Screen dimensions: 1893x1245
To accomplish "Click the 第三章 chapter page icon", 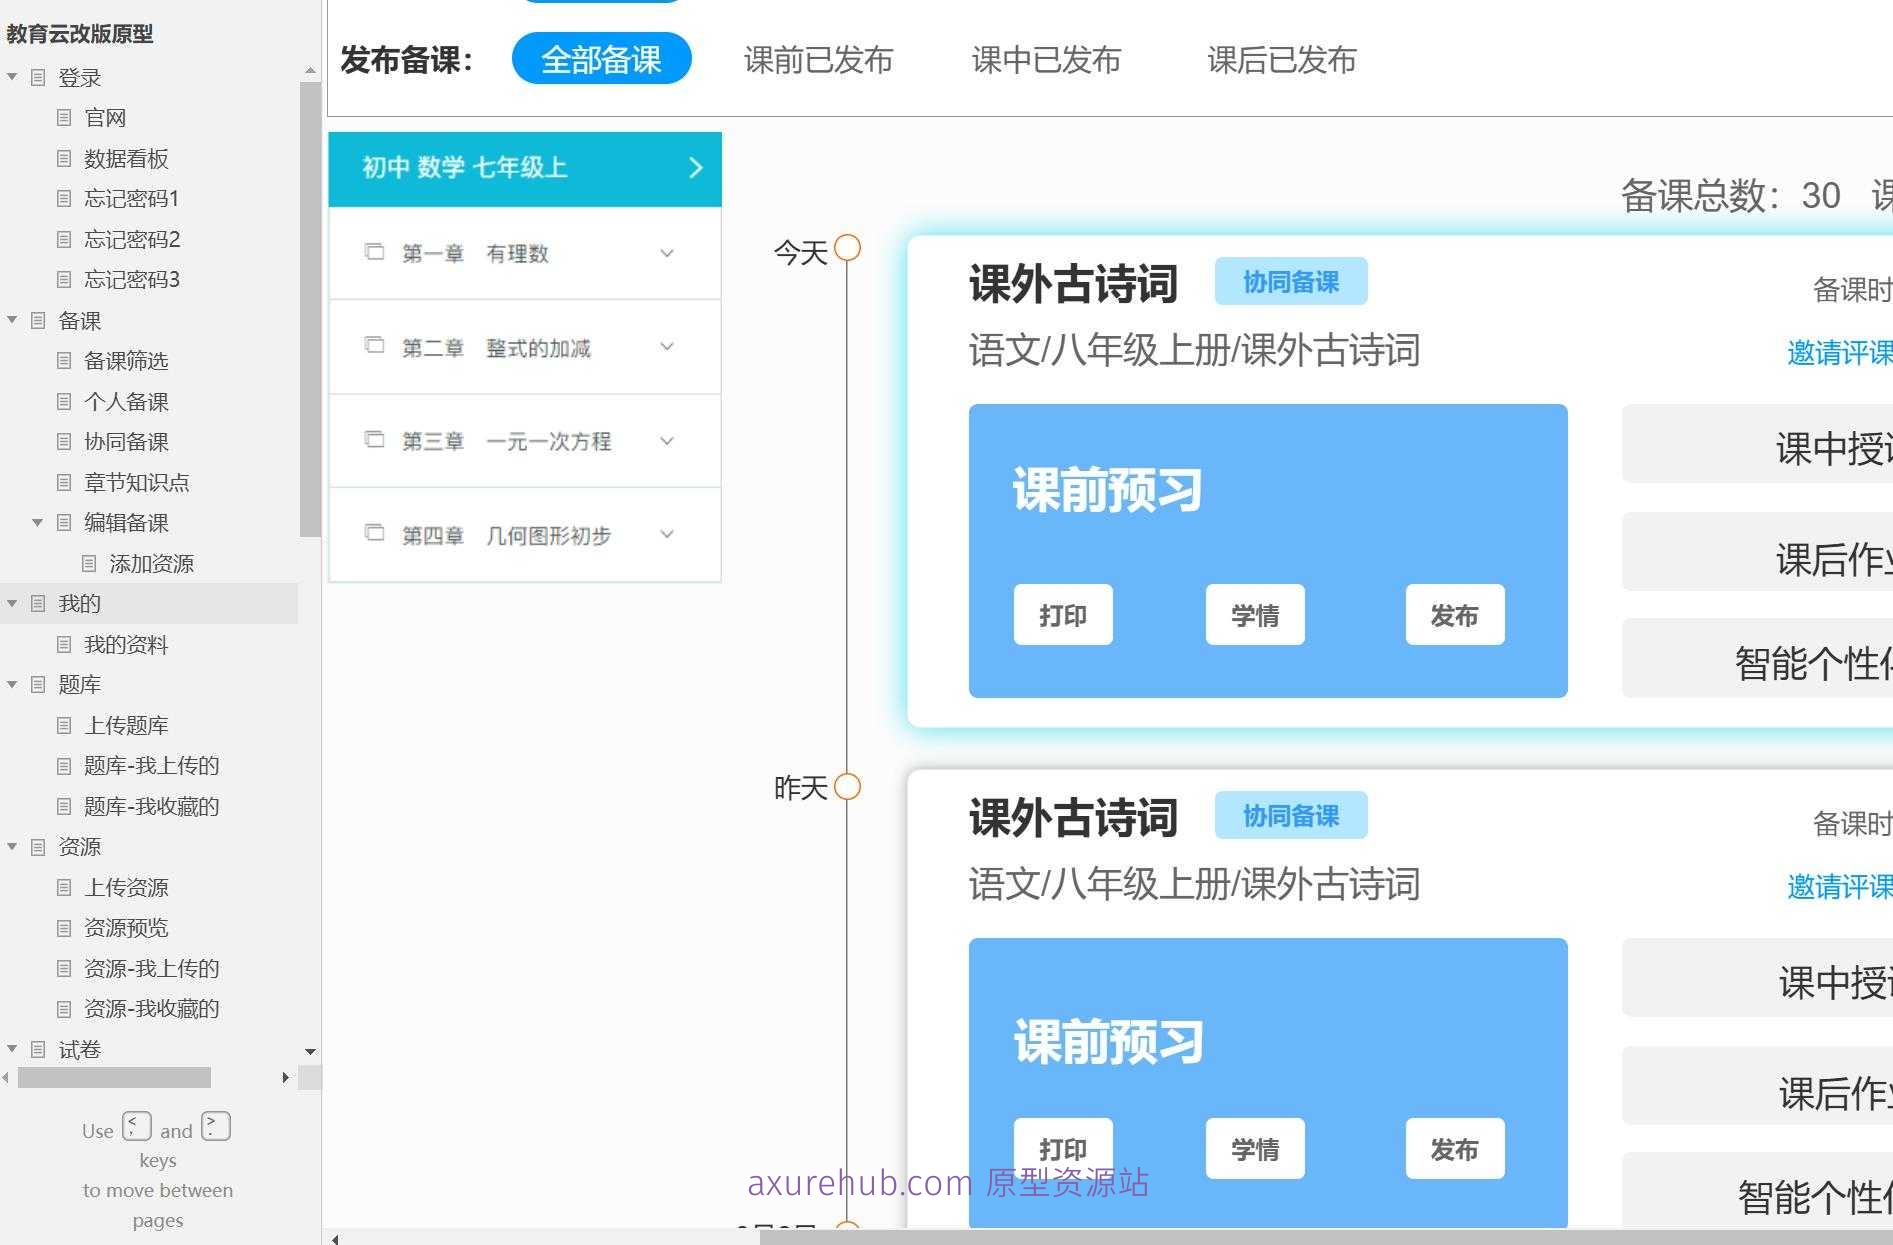I will click(374, 440).
